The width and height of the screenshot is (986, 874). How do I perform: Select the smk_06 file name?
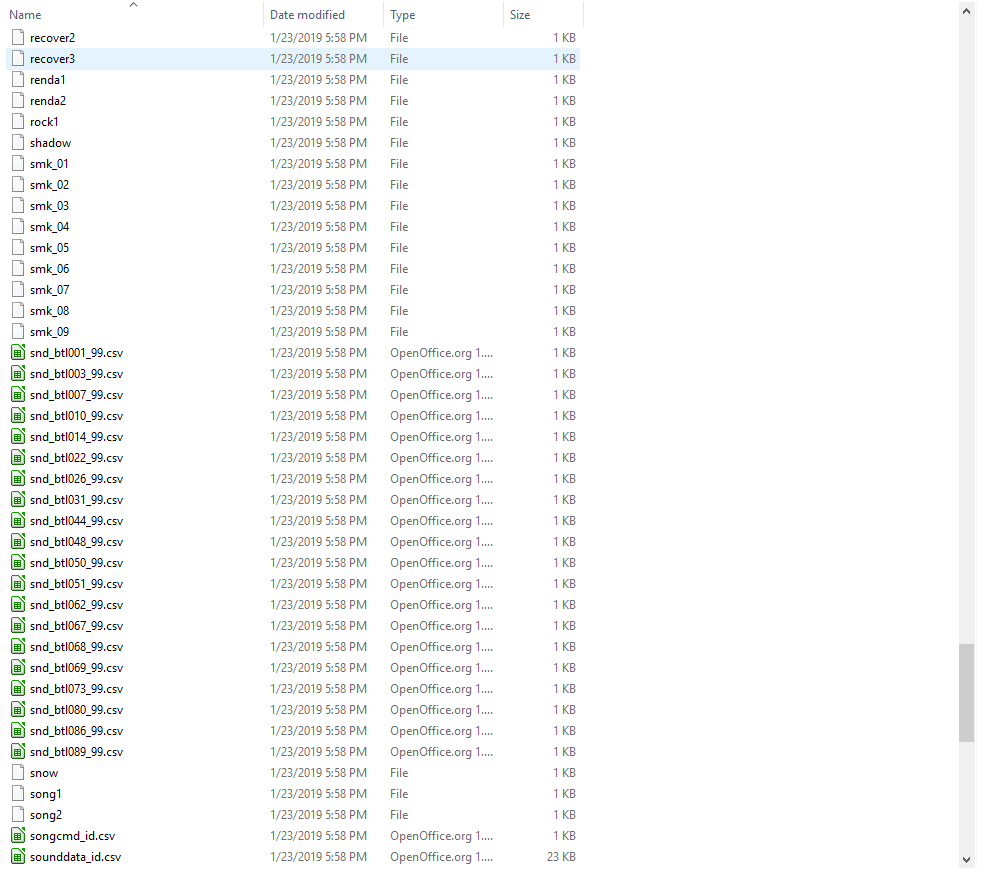[50, 269]
